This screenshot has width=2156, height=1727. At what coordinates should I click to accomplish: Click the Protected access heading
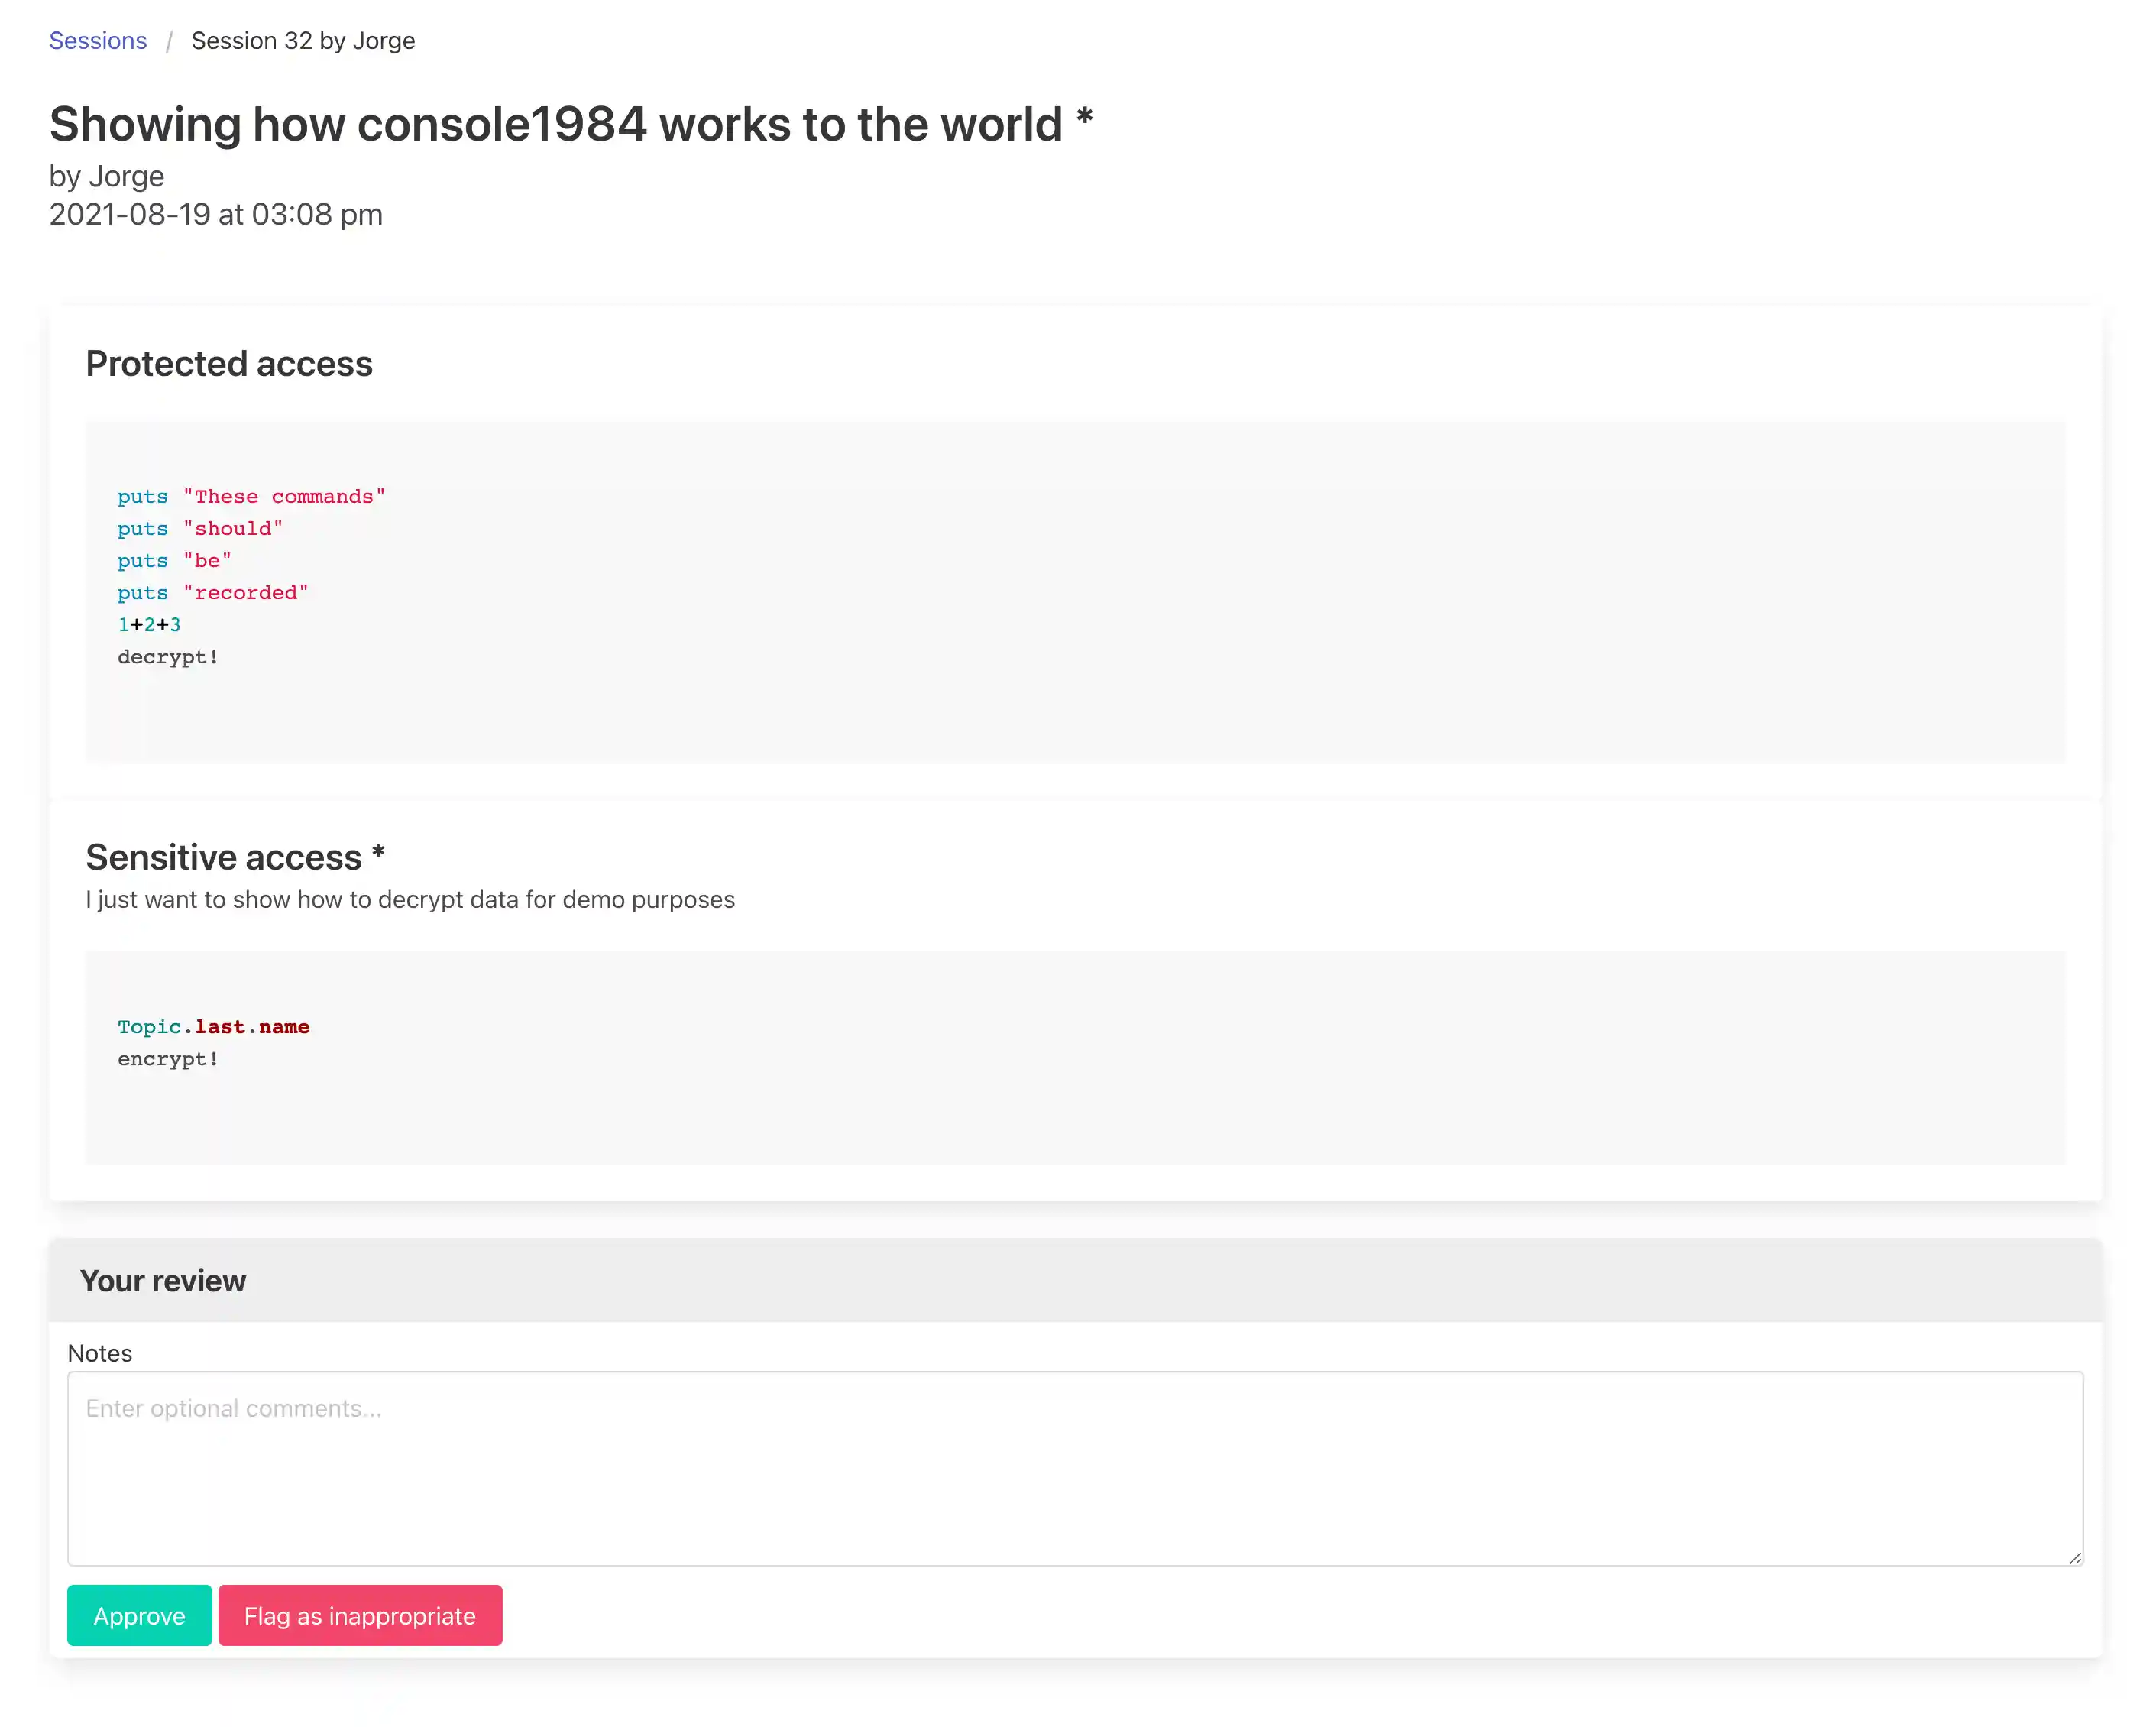point(229,364)
